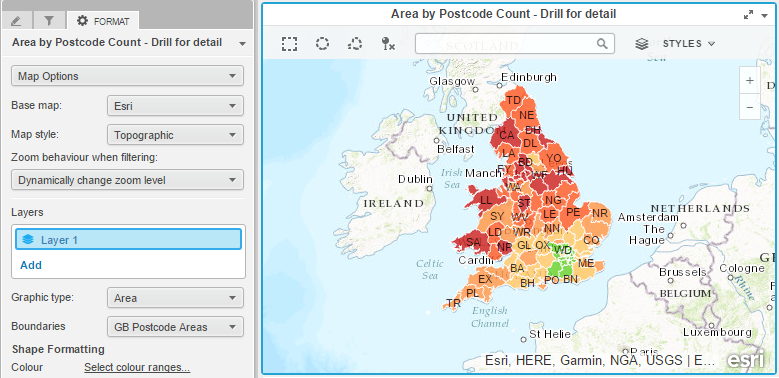This screenshot has width=779, height=378.
Task: Select the circle selection tool
Action: pyautogui.click(x=322, y=44)
